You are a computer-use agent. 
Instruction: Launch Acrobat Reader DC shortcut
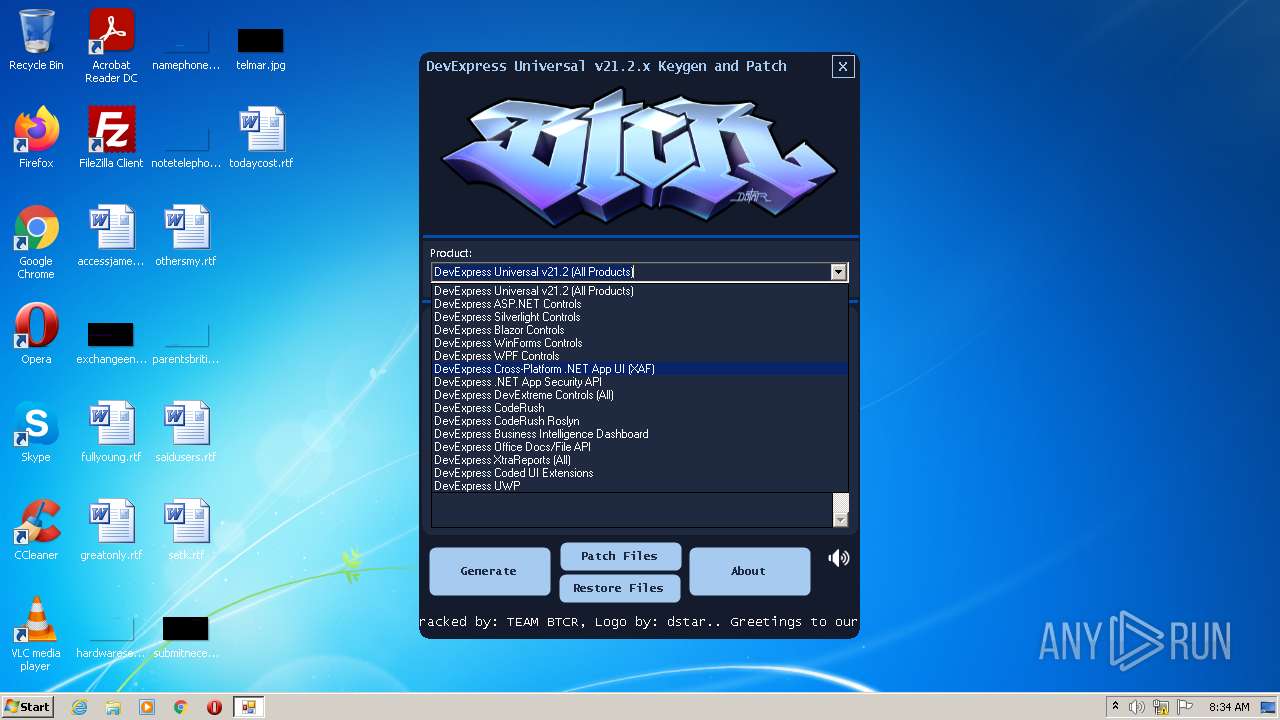coord(111,46)
